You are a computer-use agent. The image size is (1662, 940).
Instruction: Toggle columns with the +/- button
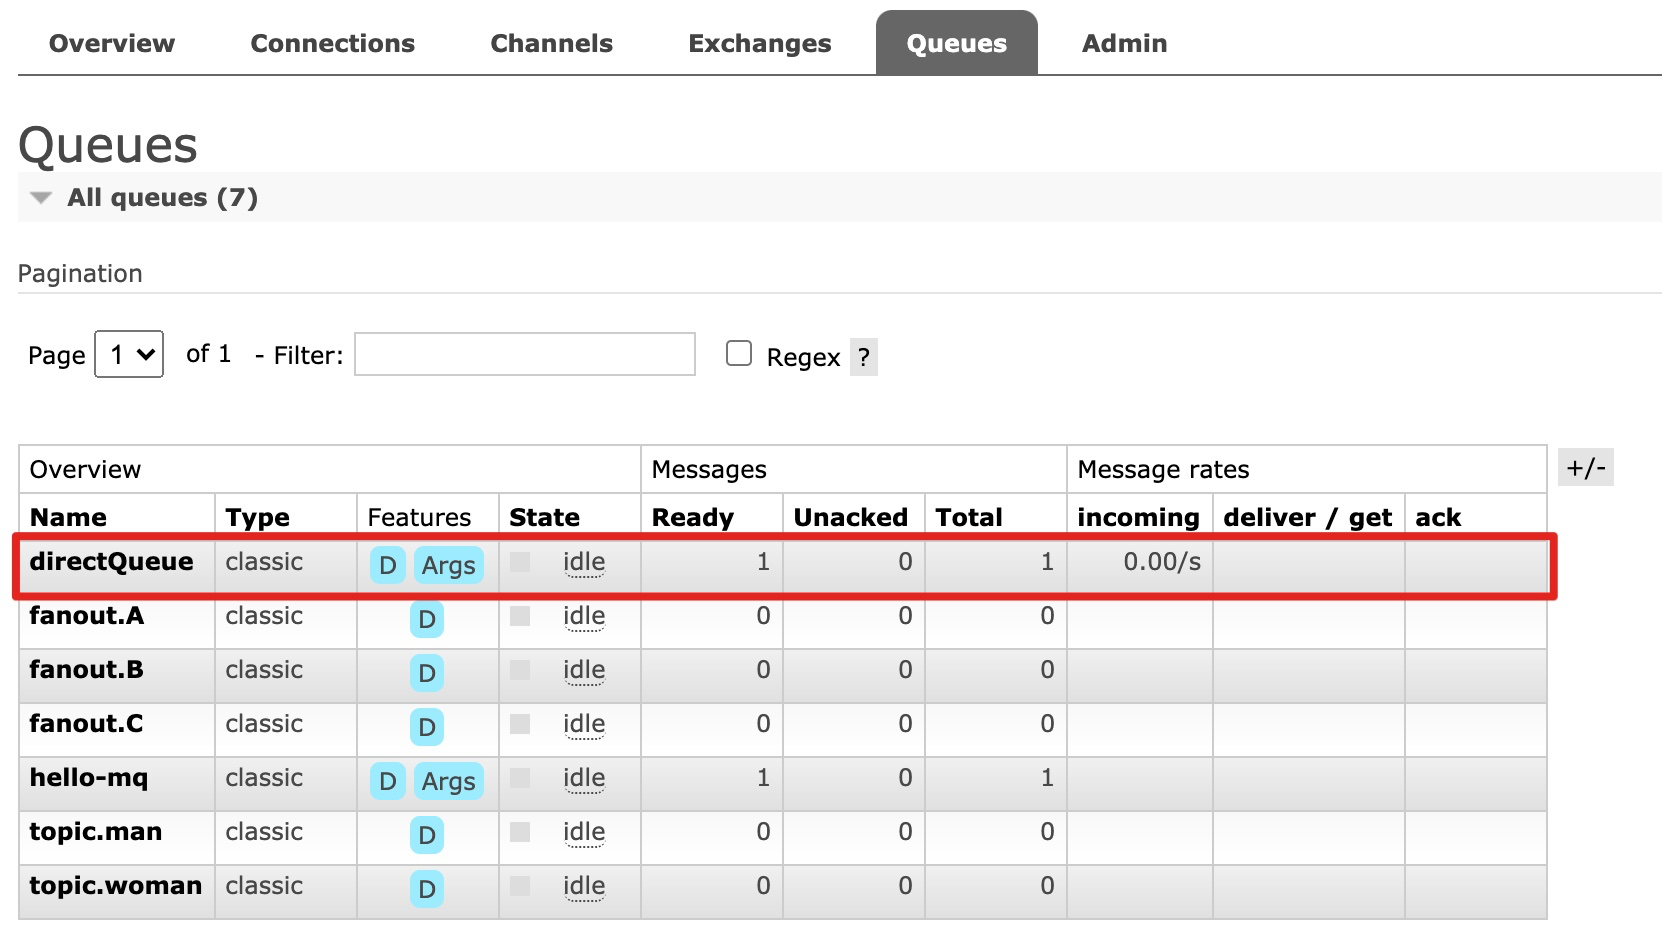pos(1586,467)
